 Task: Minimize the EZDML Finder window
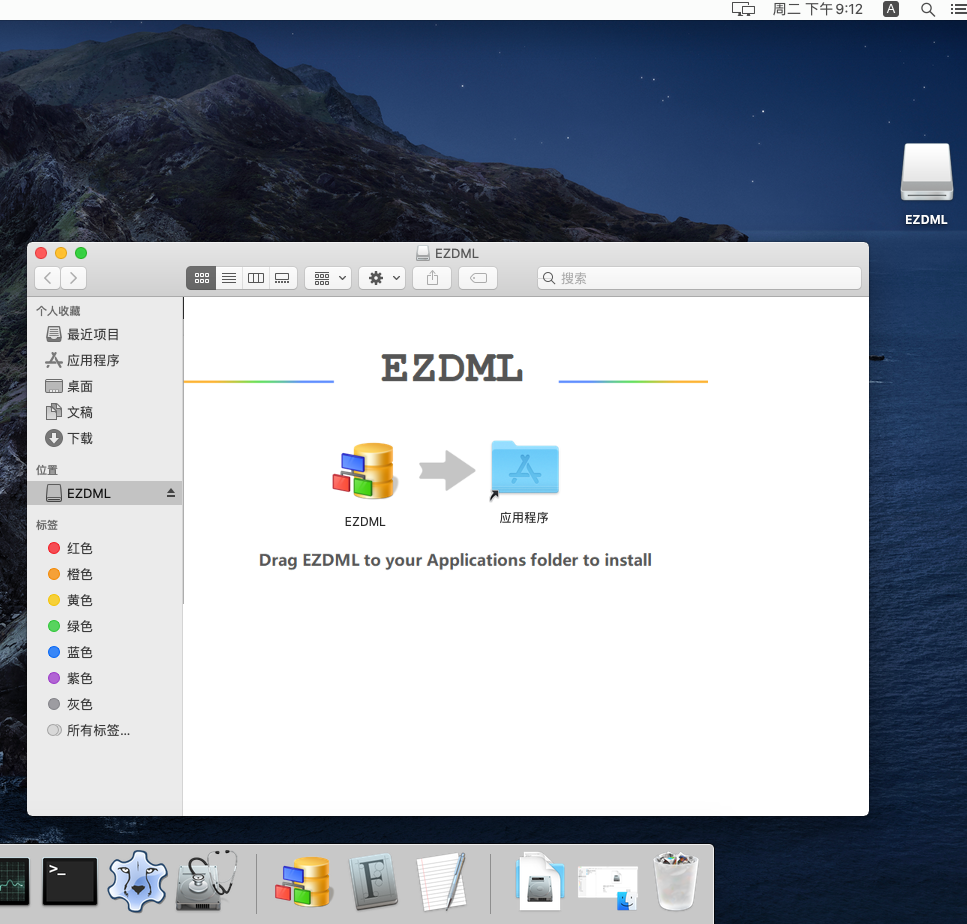[x=61, y=253]
